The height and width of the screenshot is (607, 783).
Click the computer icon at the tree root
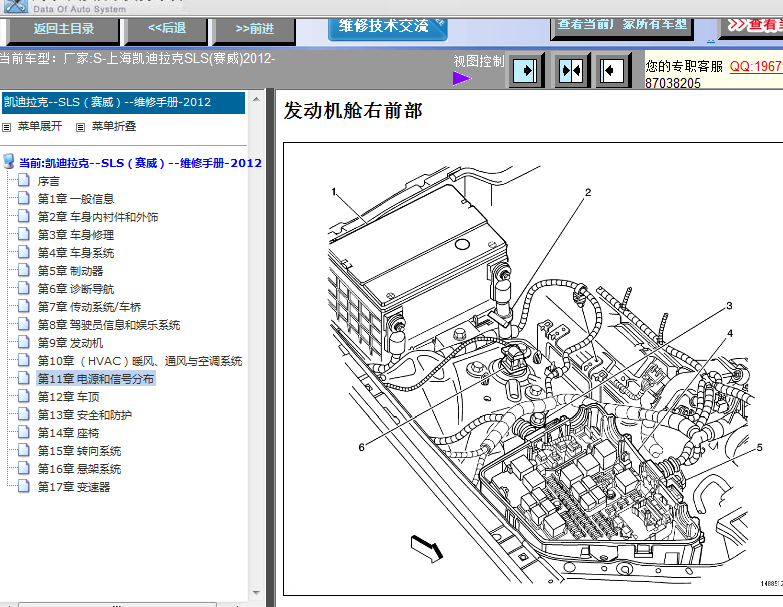pyautogui.click(x=8, y=161)
